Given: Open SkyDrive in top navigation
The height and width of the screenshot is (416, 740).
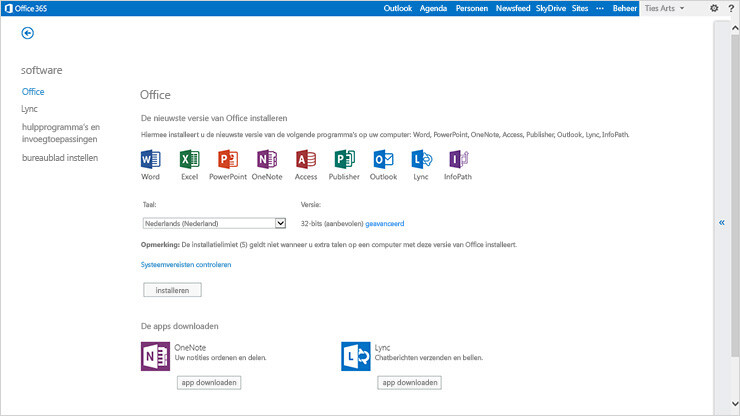Looking at the screenshot, I should 551,8.
